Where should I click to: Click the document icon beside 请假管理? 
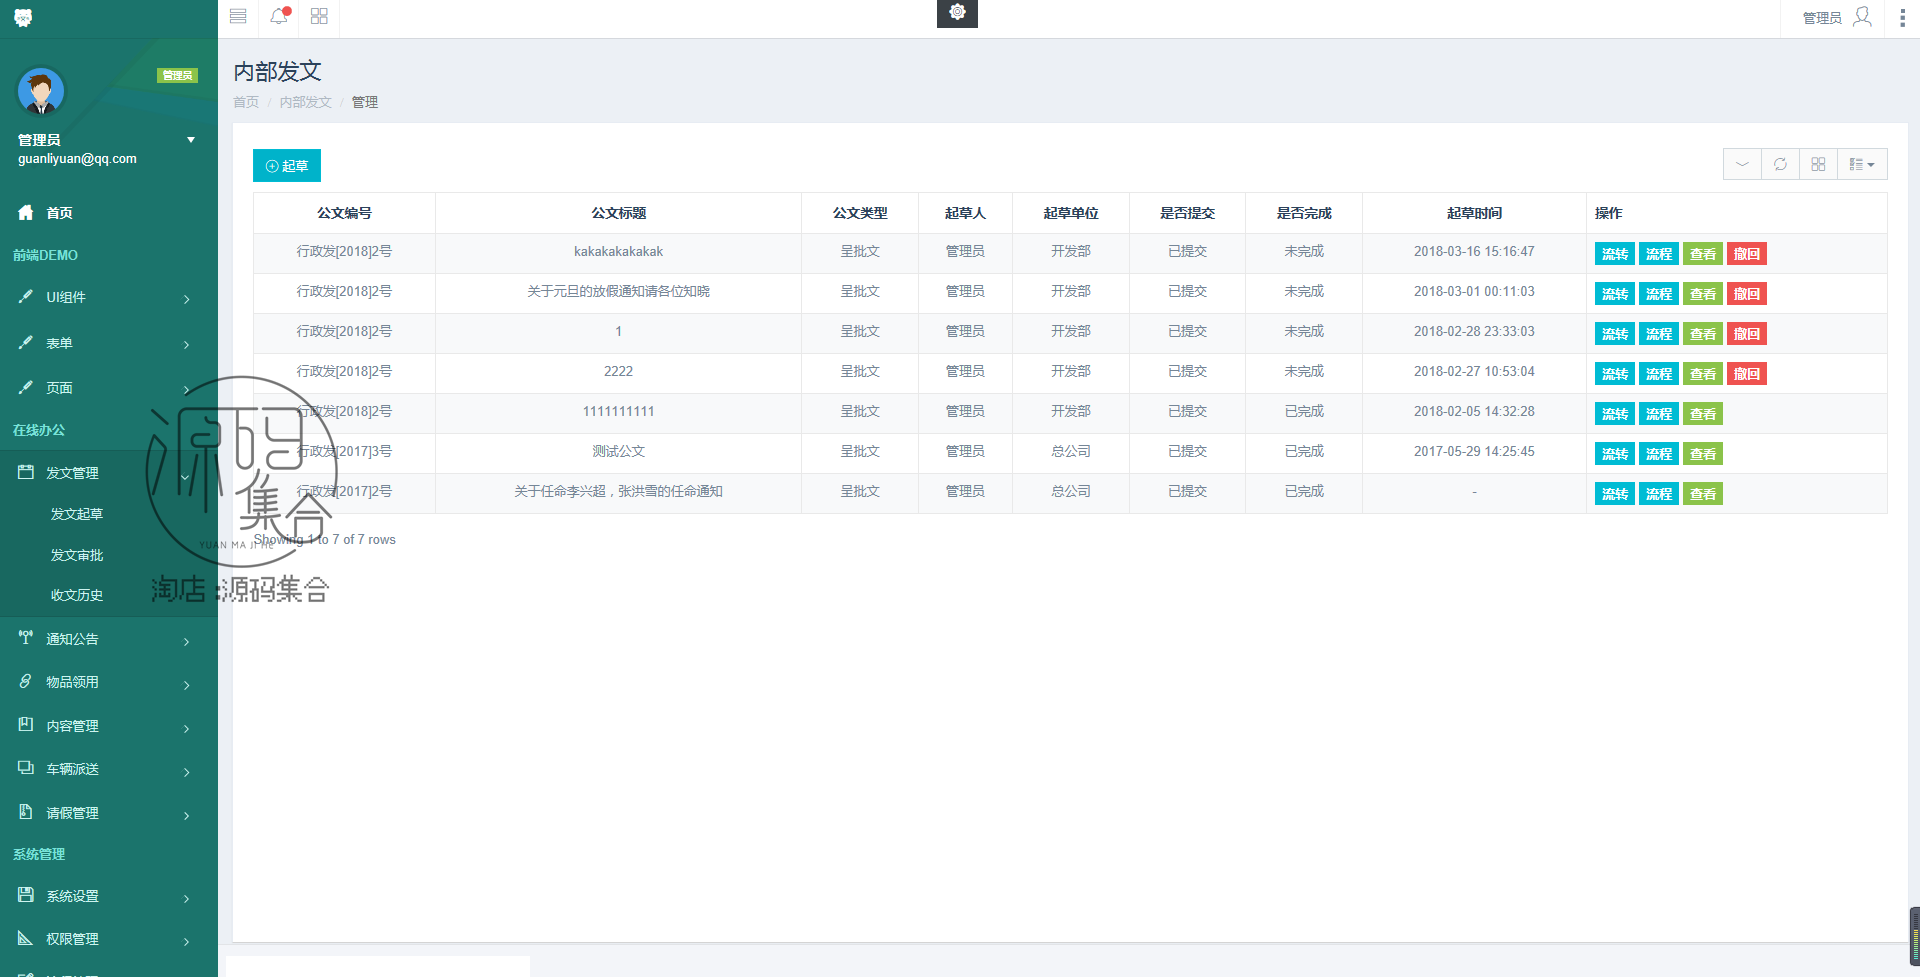coord(26,811)
